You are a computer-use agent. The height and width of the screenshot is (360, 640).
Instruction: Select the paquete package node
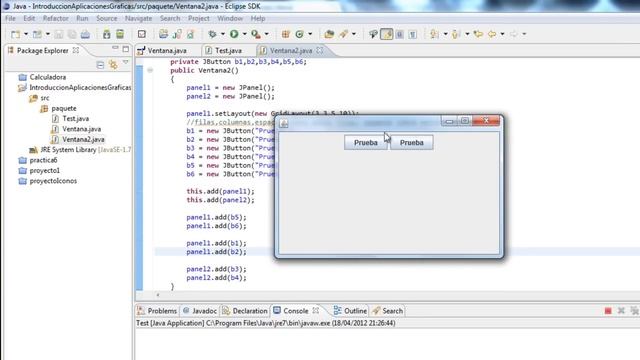tap(58, 108)
